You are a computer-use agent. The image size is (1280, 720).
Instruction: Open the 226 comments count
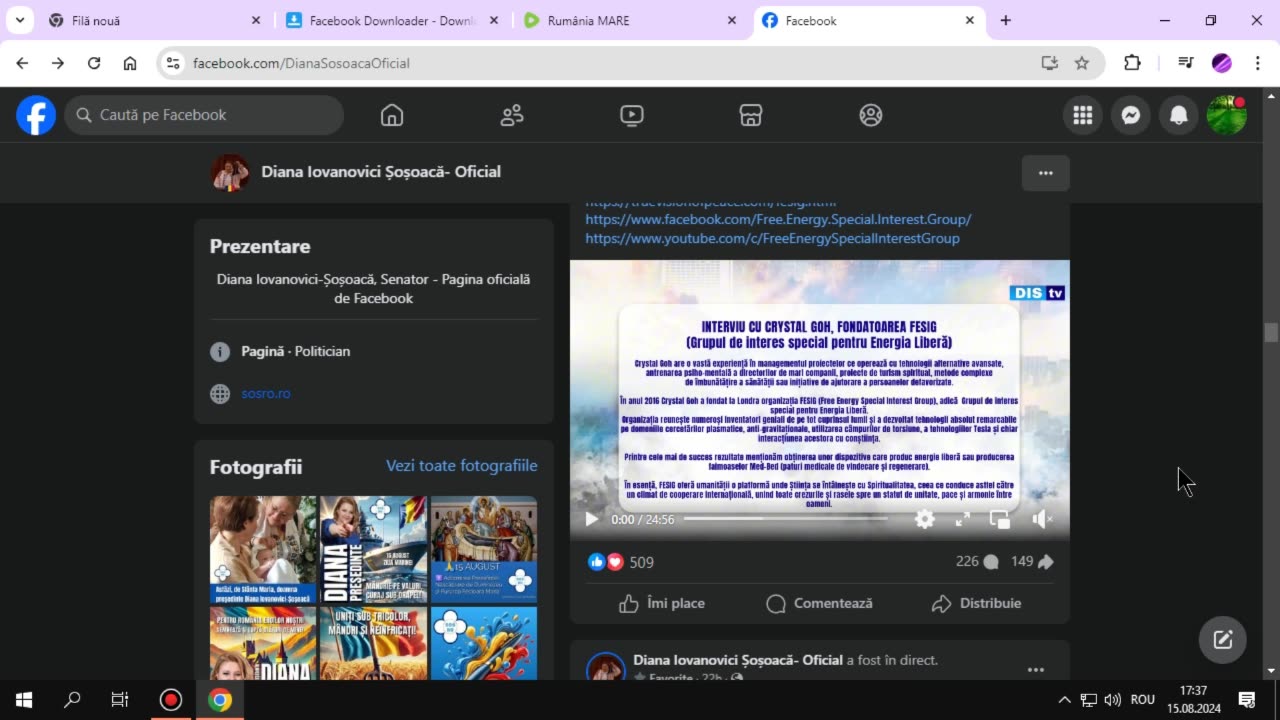(977, 562)
